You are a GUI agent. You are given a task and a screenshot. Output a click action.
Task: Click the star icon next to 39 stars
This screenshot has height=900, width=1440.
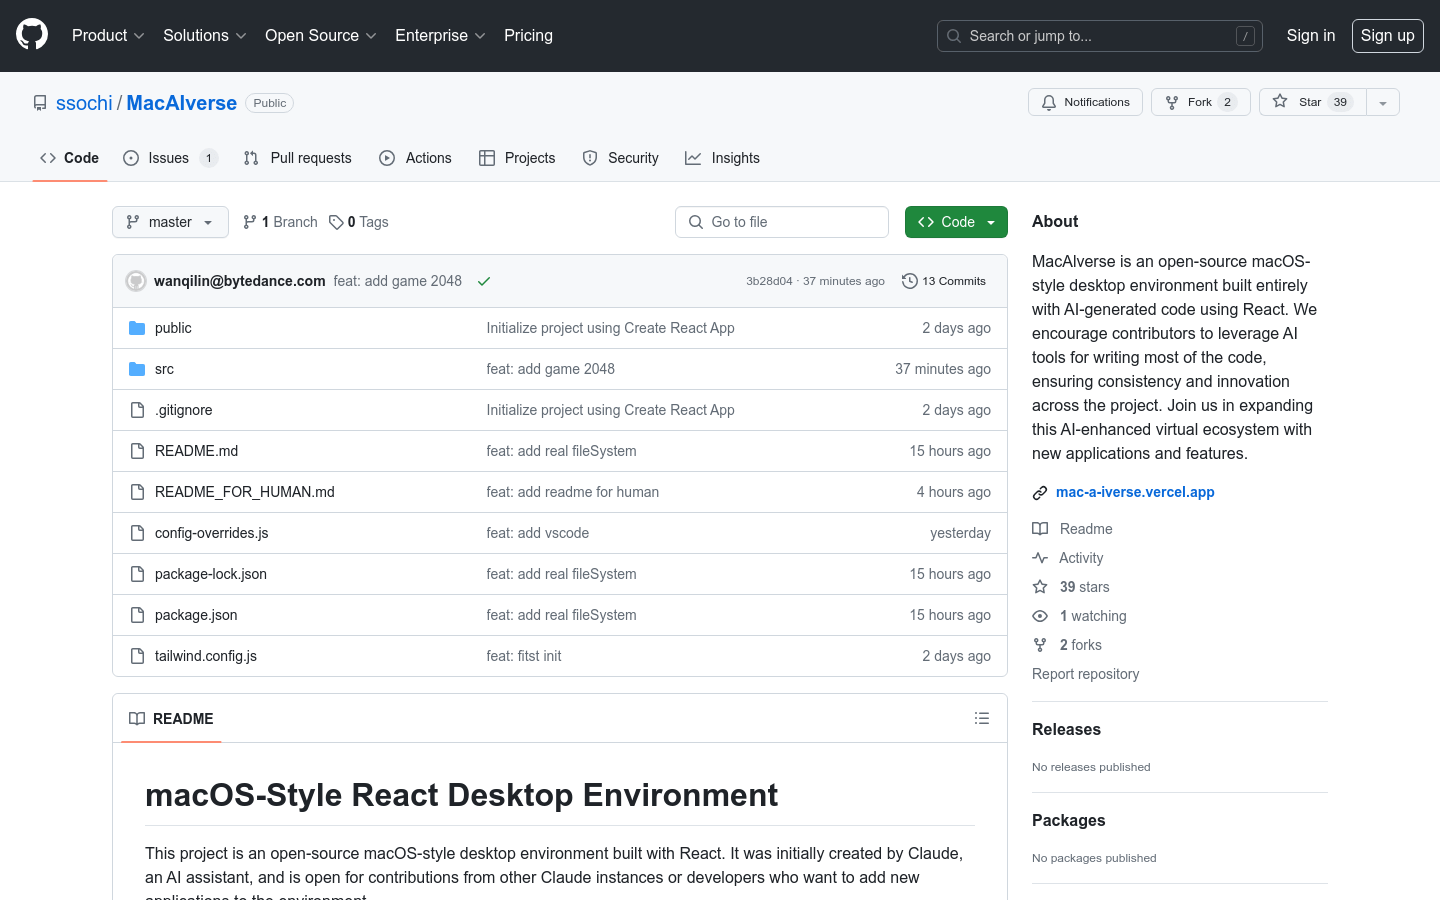coord(1040,587)
